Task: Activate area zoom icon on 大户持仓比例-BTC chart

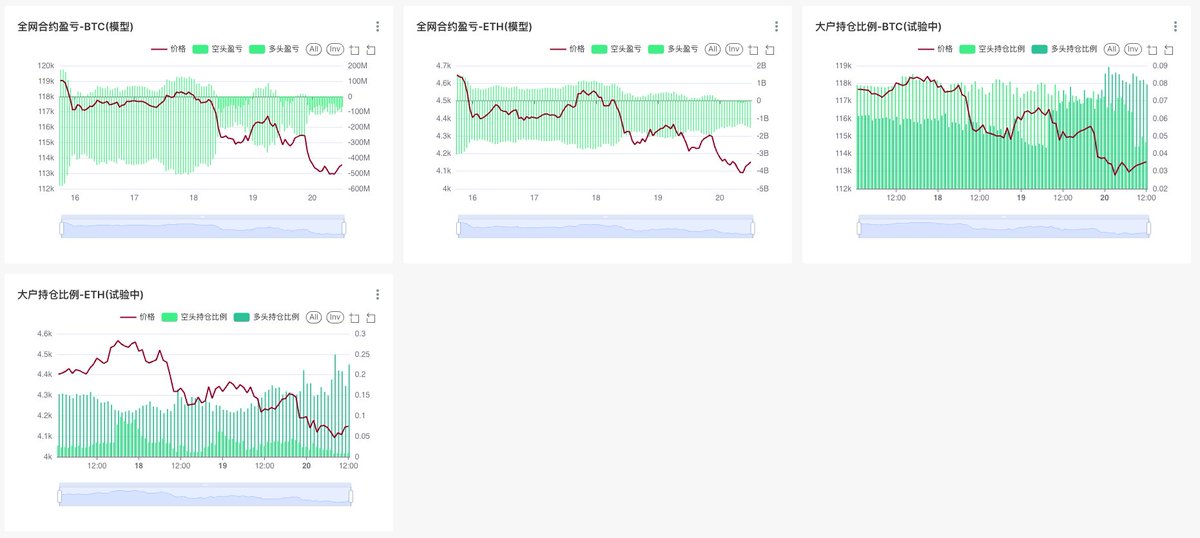Action: point(1152,49)
